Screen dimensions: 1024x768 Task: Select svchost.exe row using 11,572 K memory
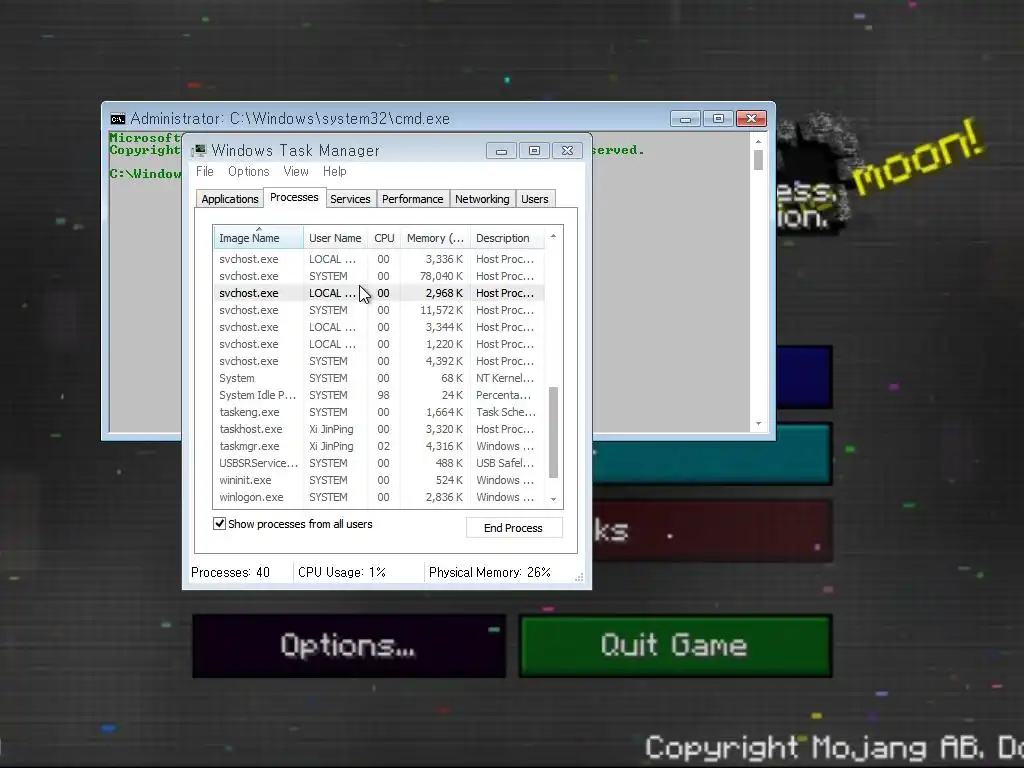(x=379, y=310)
